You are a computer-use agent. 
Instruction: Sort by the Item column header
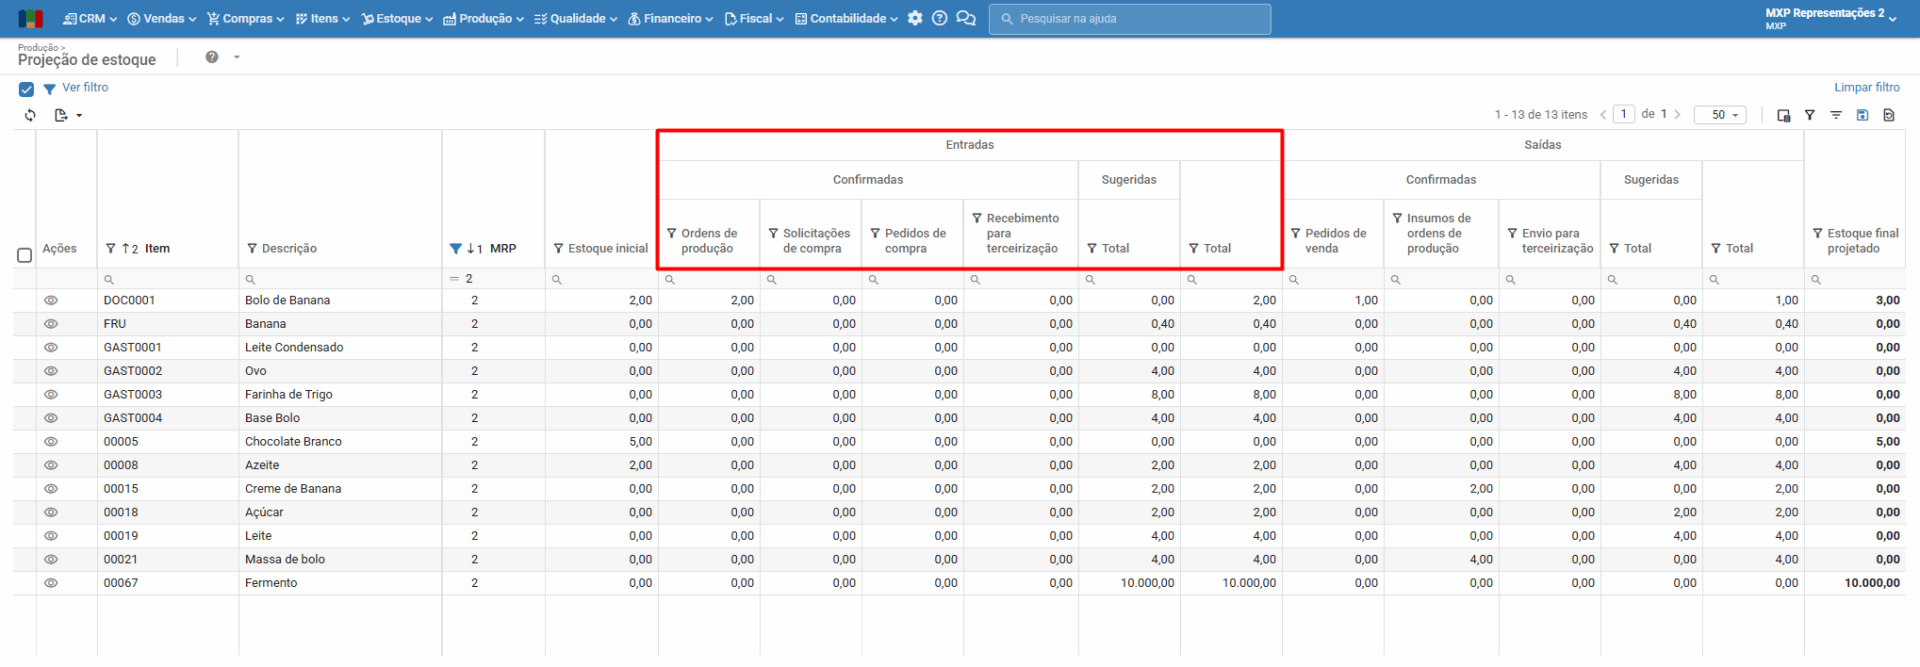tap(157, 248)
